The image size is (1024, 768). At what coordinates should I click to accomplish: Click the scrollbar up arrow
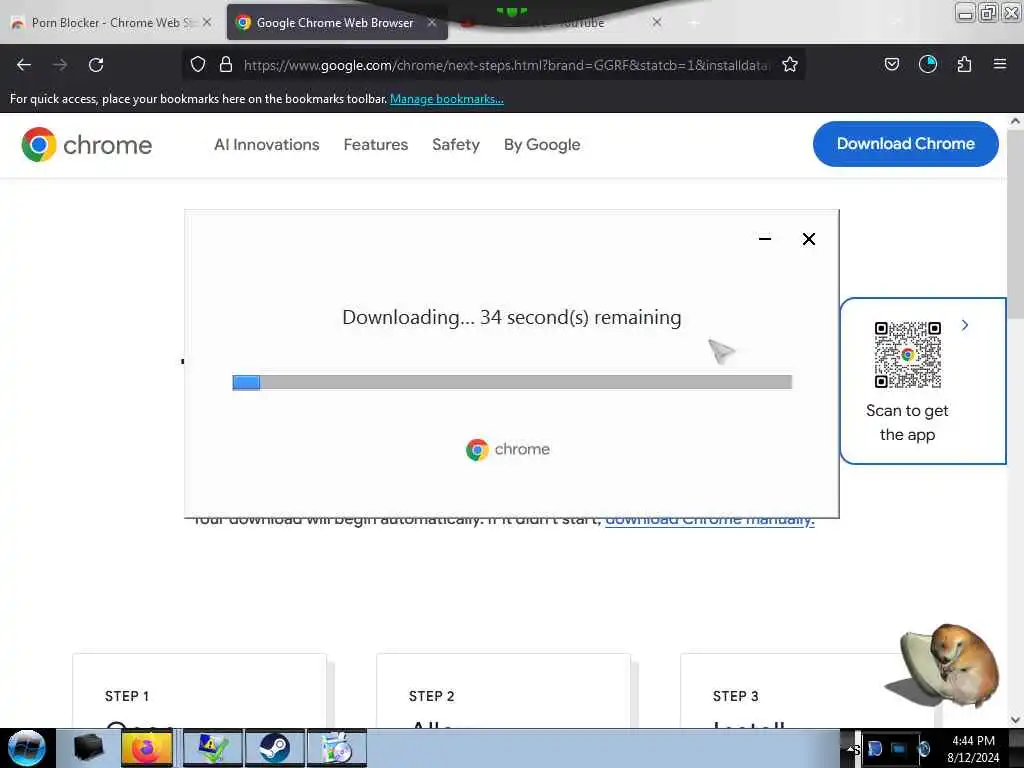[1015, 121]
